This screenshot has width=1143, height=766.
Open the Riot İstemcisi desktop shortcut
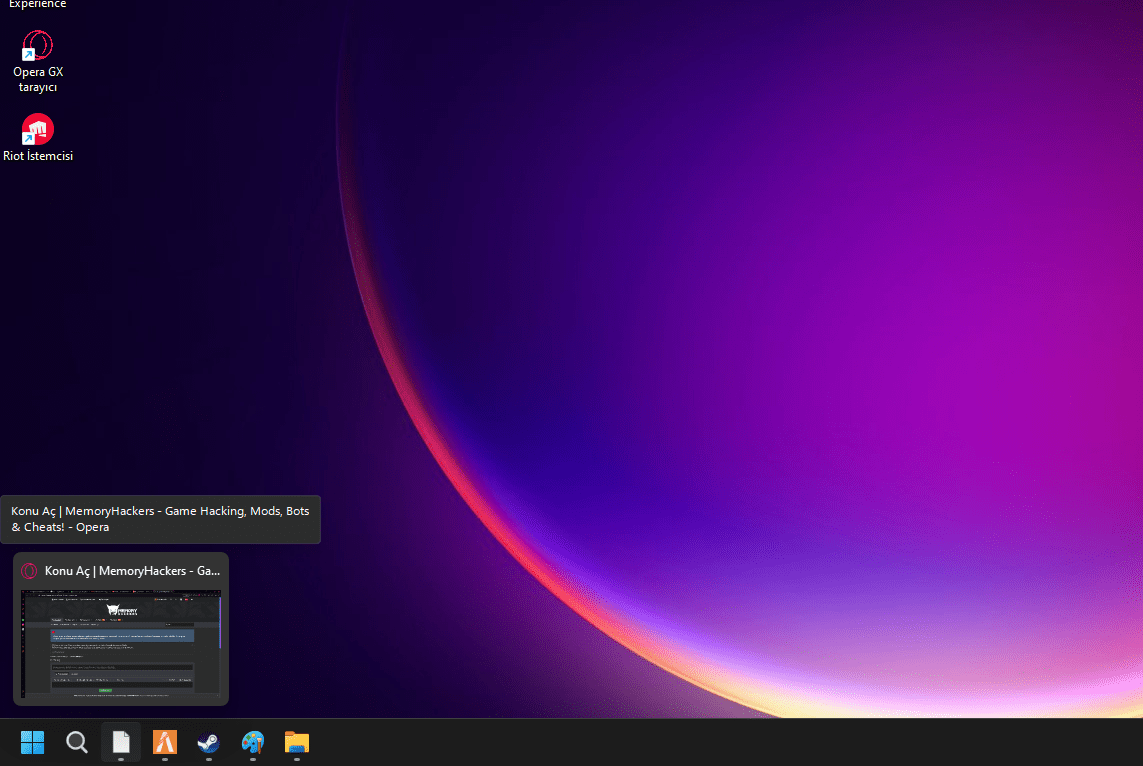(38, 138)
